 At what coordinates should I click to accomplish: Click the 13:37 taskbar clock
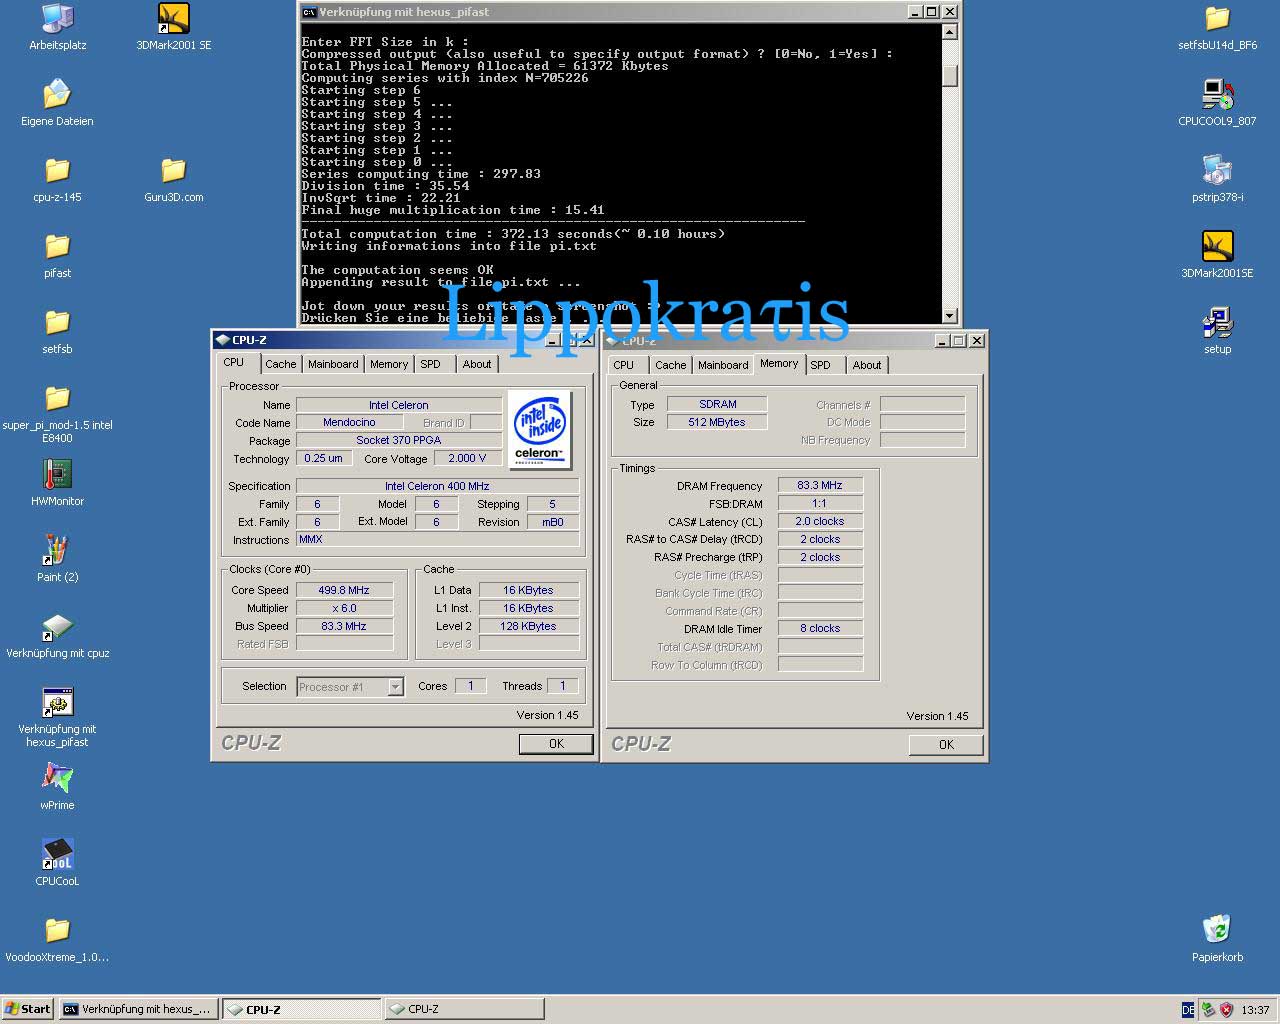tap(1255, 1010)
